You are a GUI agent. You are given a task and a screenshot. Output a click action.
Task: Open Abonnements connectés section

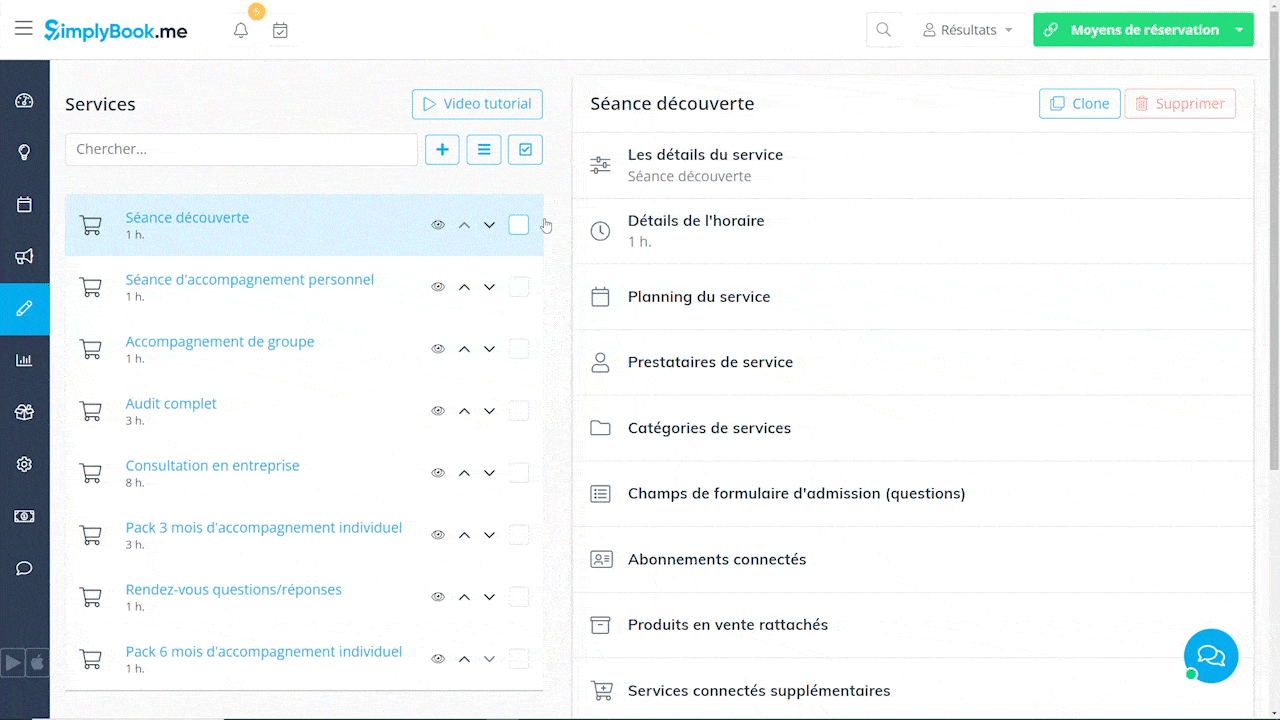pos(912,559)
